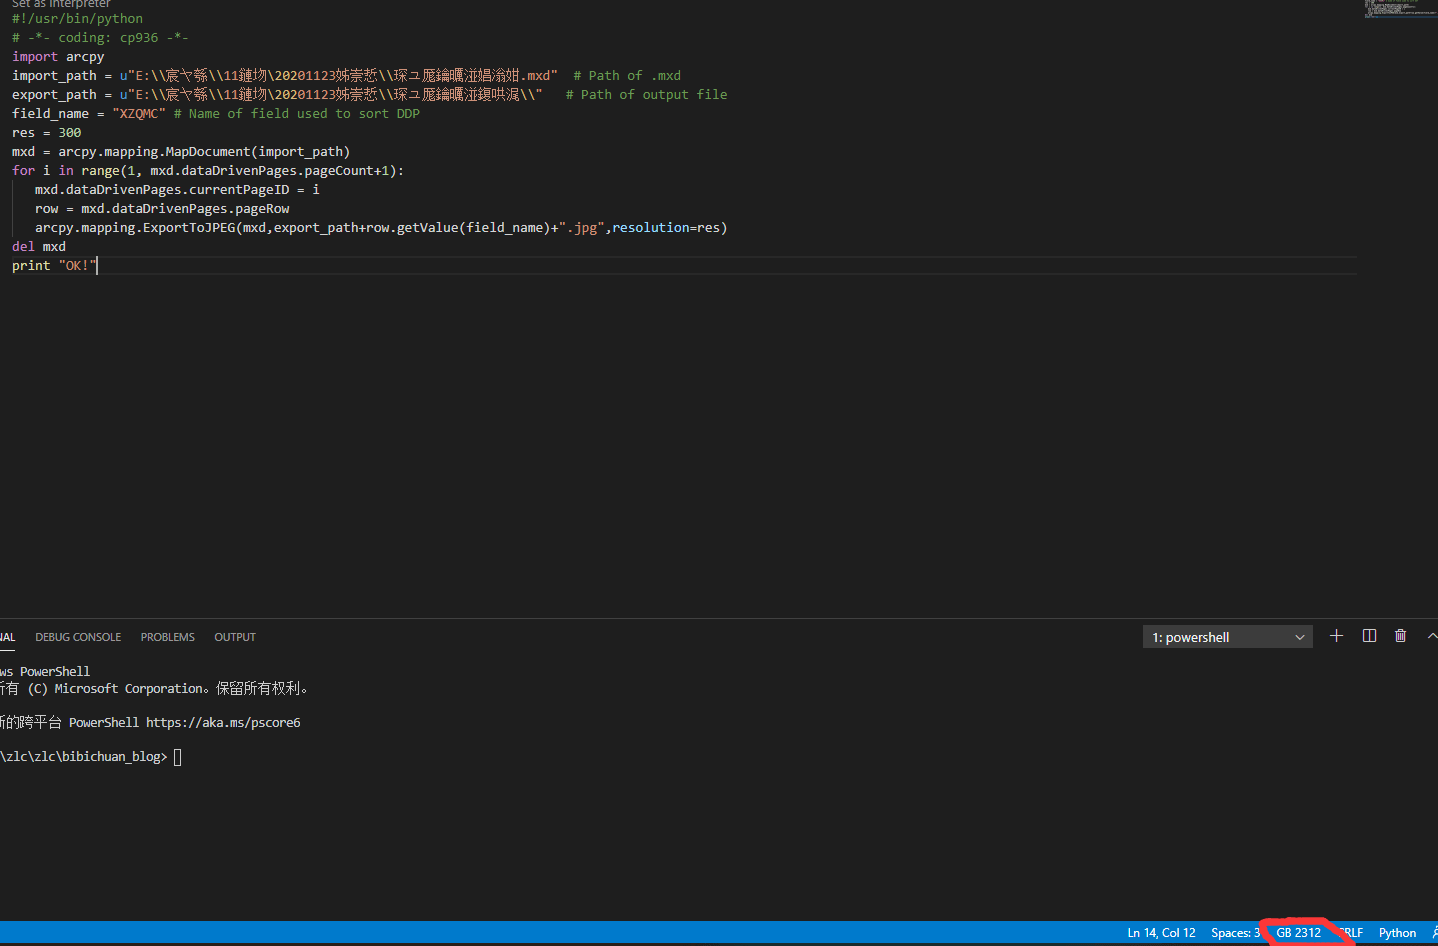Screen dimensions: 1438x946
Task: Change the CRLF end-of-line sequence
Action: pos(1352,933)
